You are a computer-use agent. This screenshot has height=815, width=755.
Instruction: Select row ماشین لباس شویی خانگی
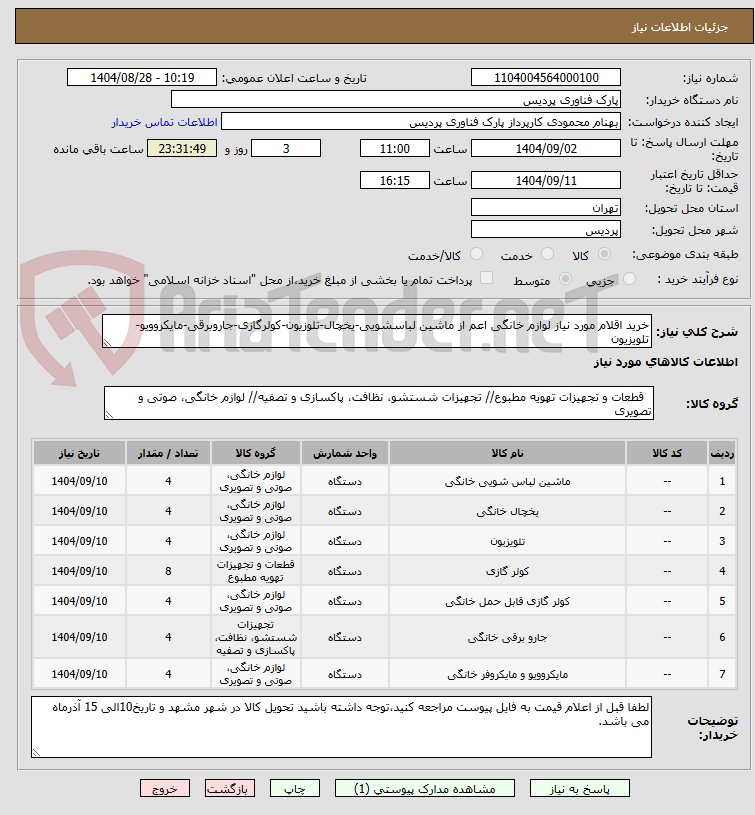coord(385,481)
